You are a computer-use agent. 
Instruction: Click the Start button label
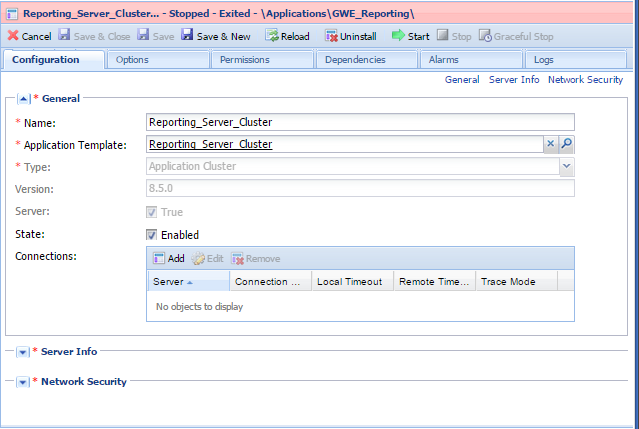coord(419,37)
